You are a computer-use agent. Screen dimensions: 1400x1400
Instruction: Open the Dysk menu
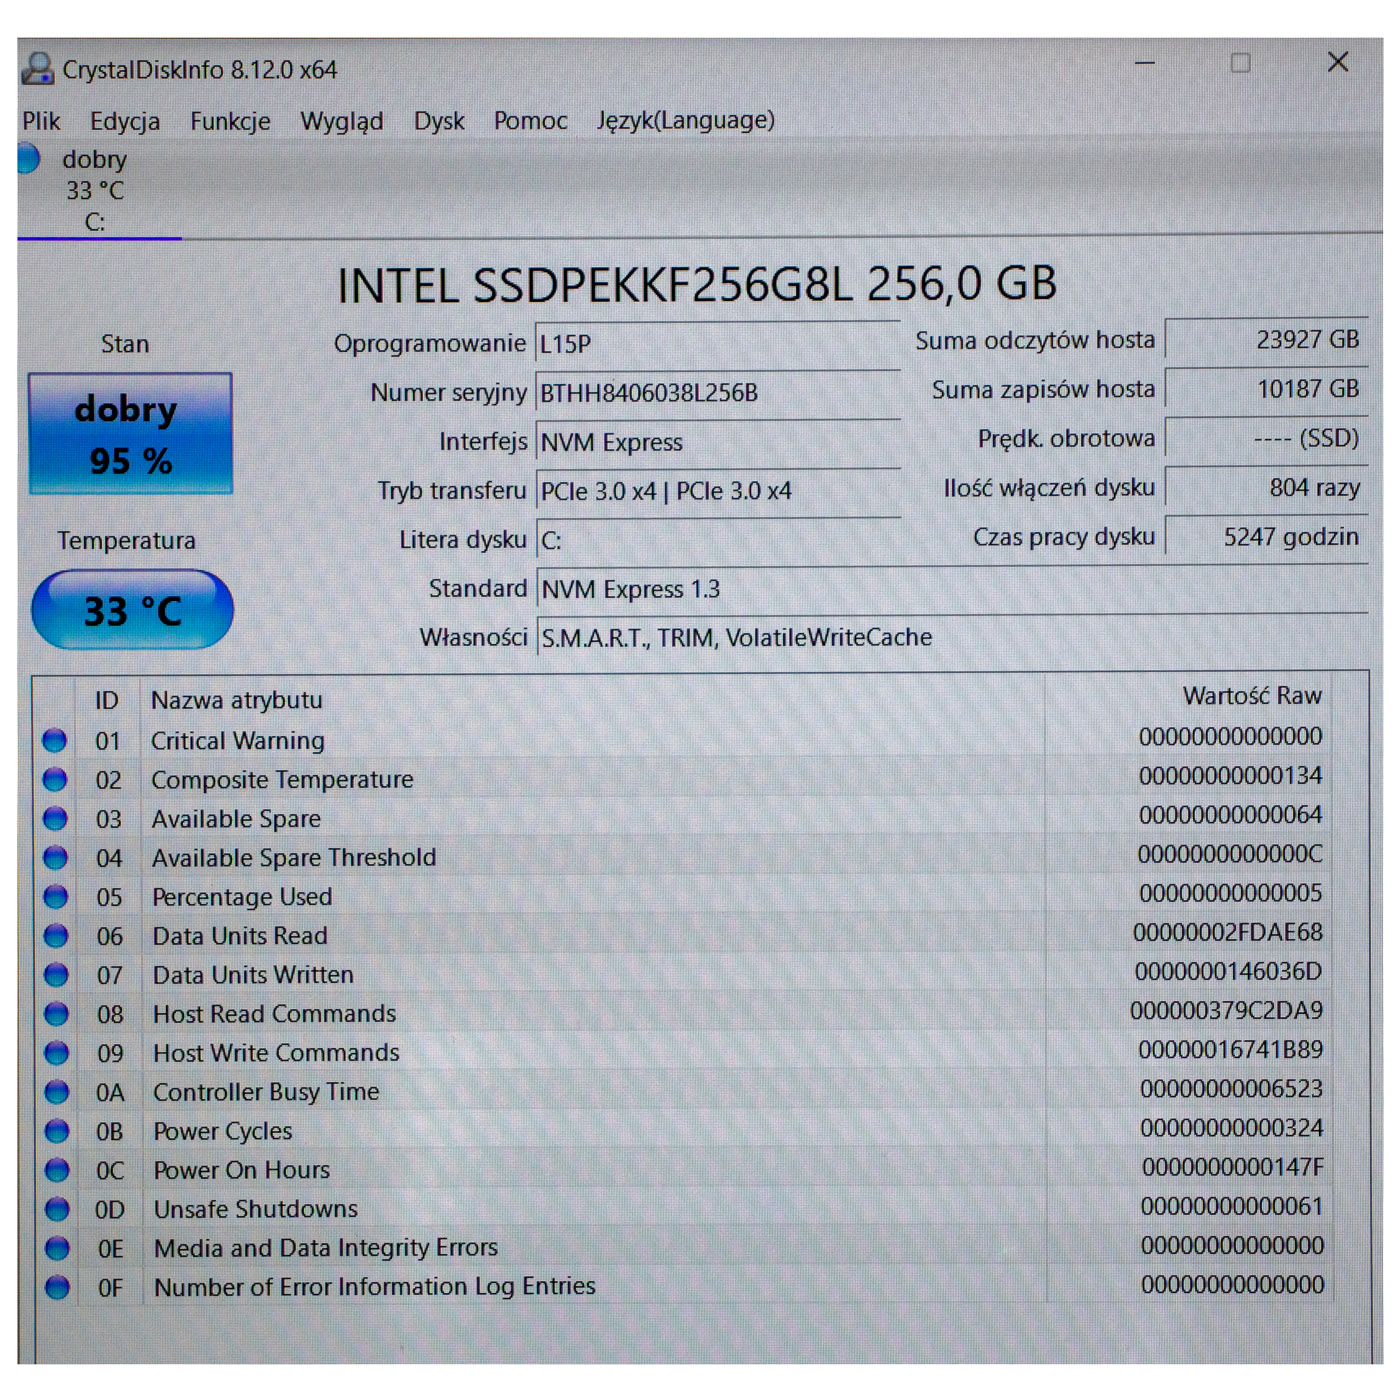[x=439, y=121]
